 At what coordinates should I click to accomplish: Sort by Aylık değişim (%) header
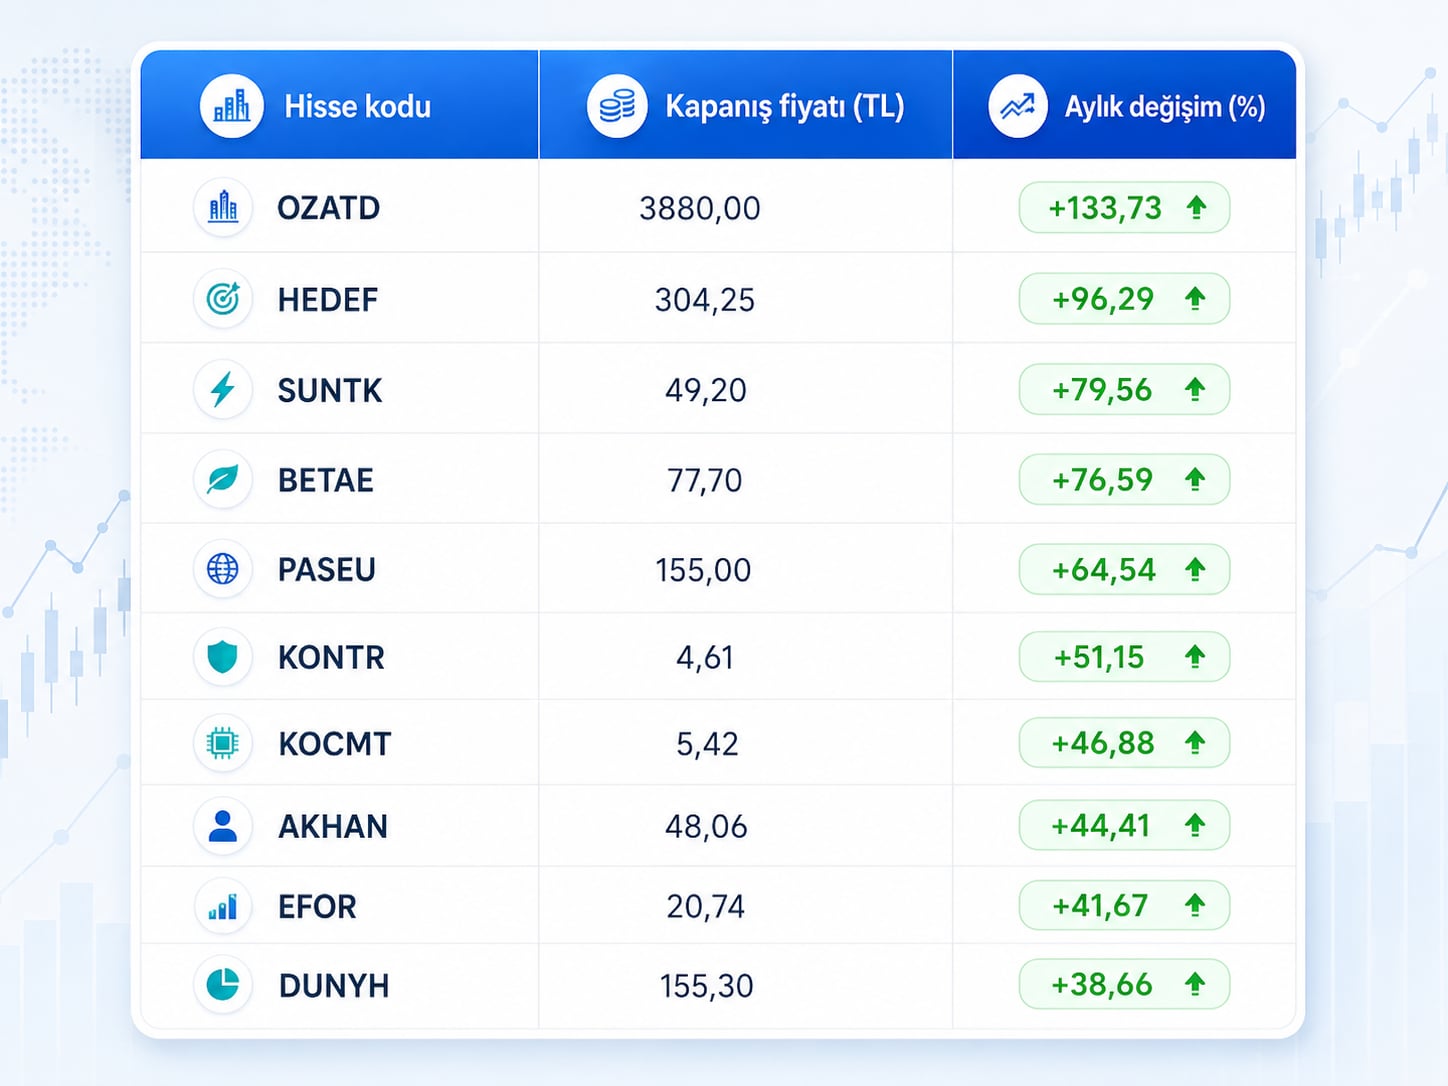1125,105
